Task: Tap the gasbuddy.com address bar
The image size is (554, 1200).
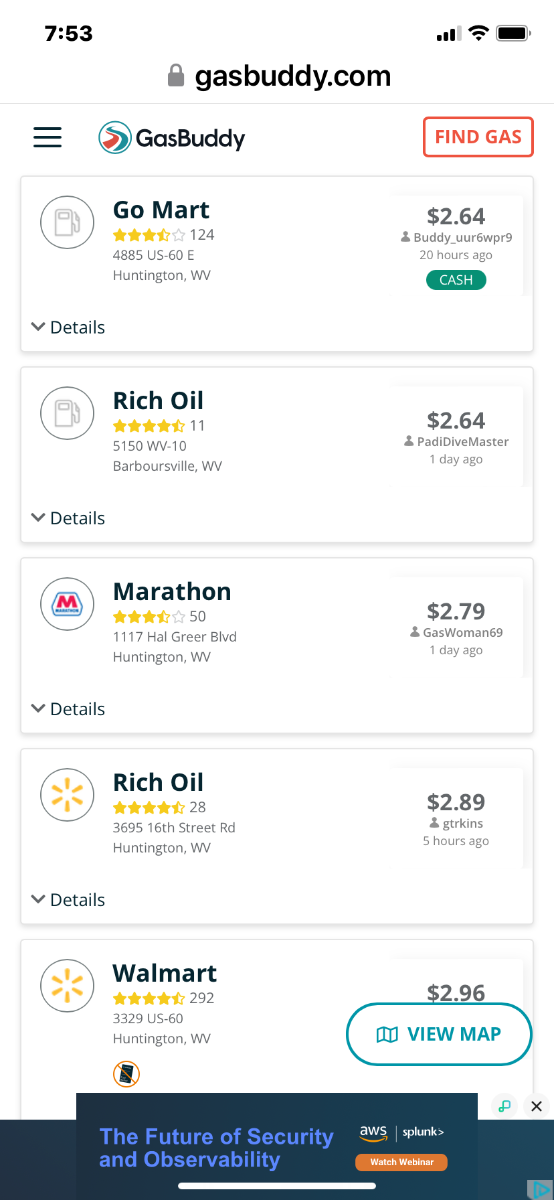Action: 278,76
